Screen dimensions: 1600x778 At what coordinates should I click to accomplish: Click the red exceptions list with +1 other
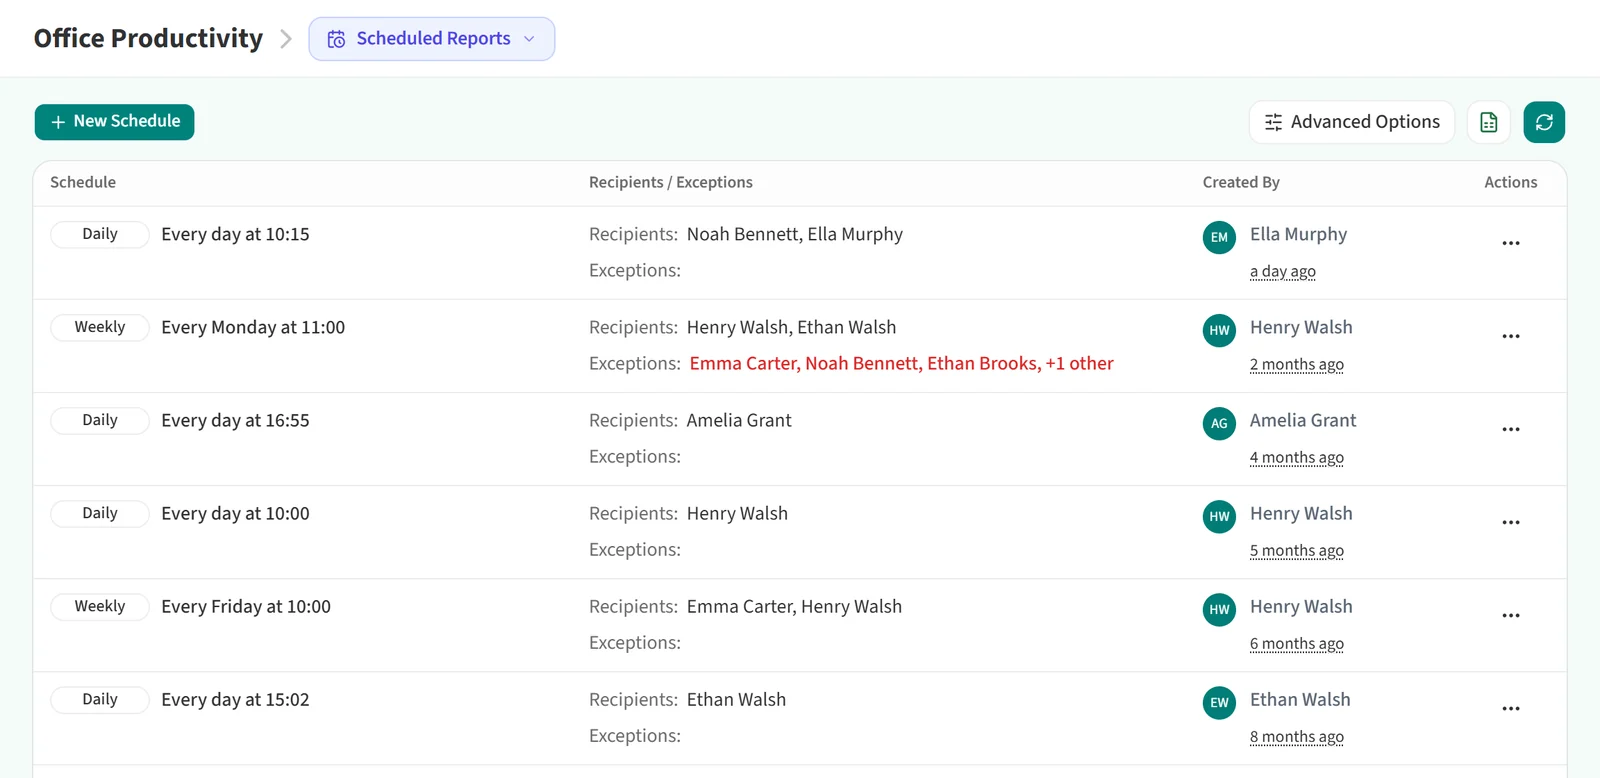point(901,364)
